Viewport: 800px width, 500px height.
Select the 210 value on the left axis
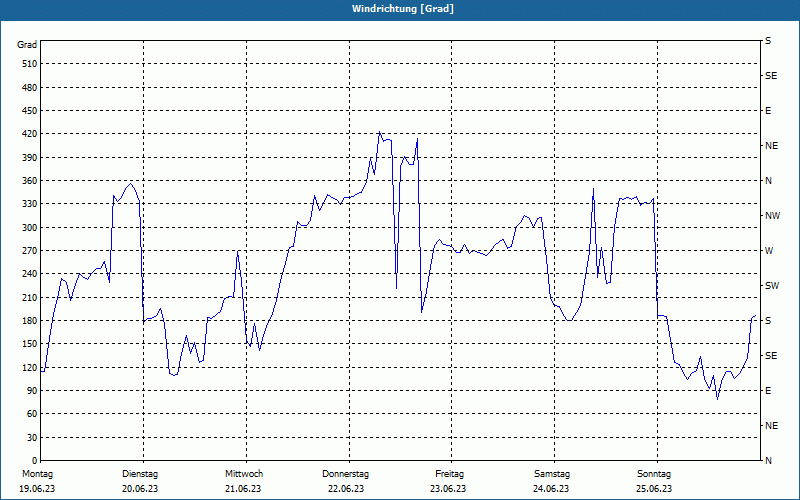pos(29,297)
